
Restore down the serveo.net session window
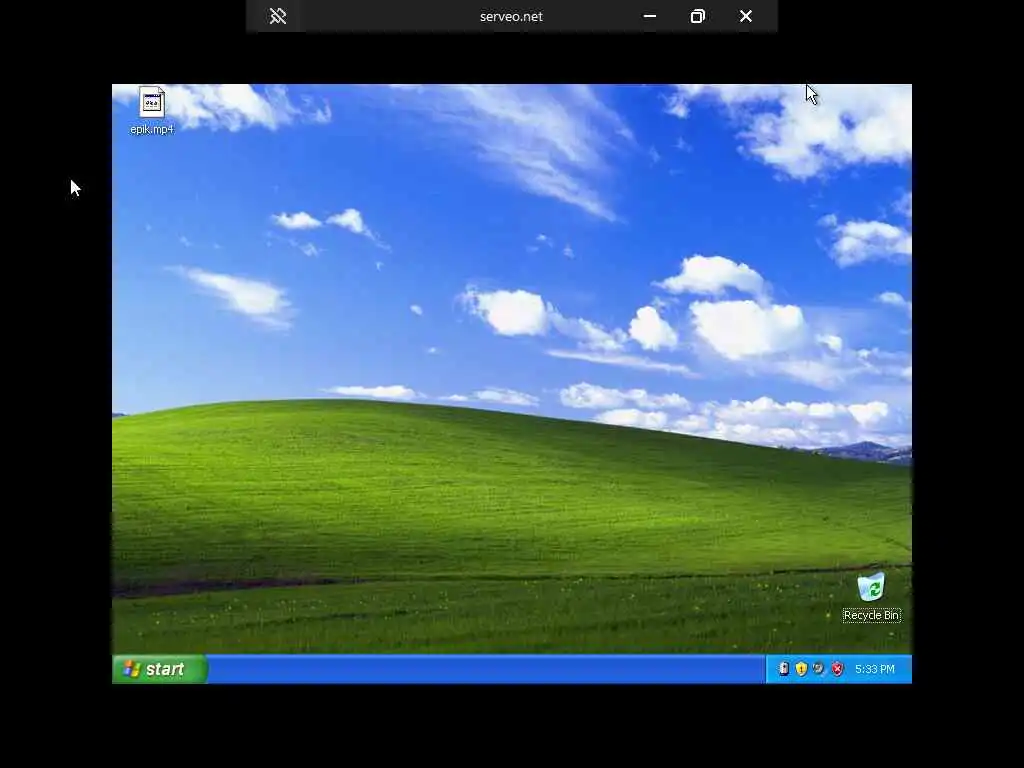tap(697, 16)
